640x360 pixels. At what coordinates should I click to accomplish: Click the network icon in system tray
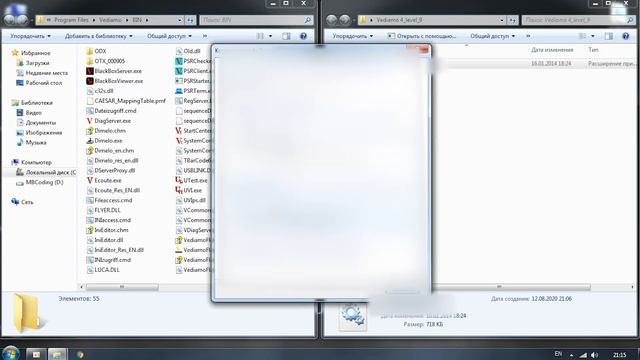pyautogui.click(x=583, y=355)
